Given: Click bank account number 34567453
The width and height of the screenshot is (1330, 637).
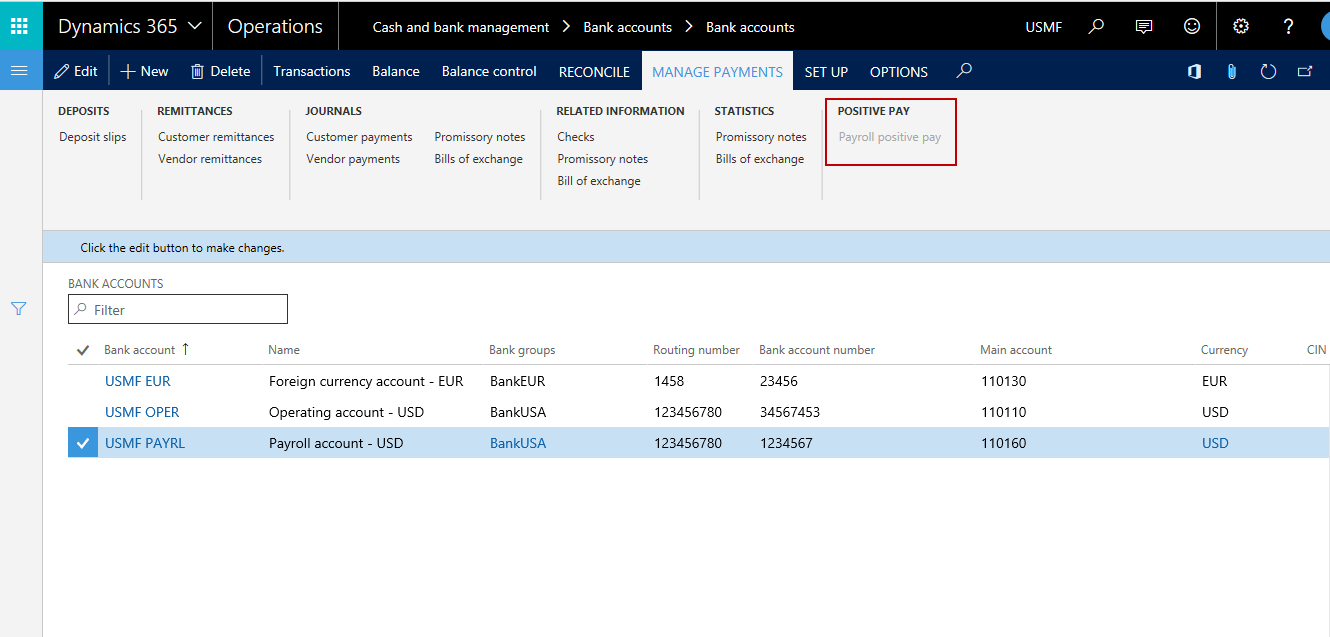Looking at the screenshot, I should tap(789, 412).
